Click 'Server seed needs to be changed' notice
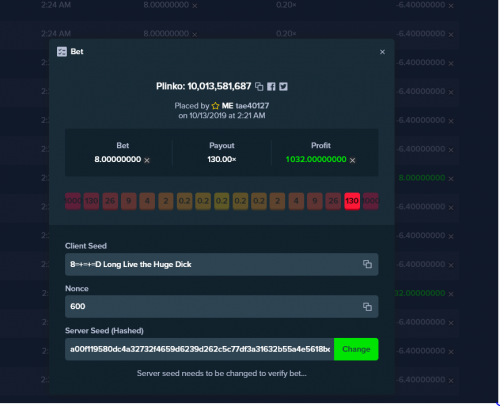 [222, 373]
